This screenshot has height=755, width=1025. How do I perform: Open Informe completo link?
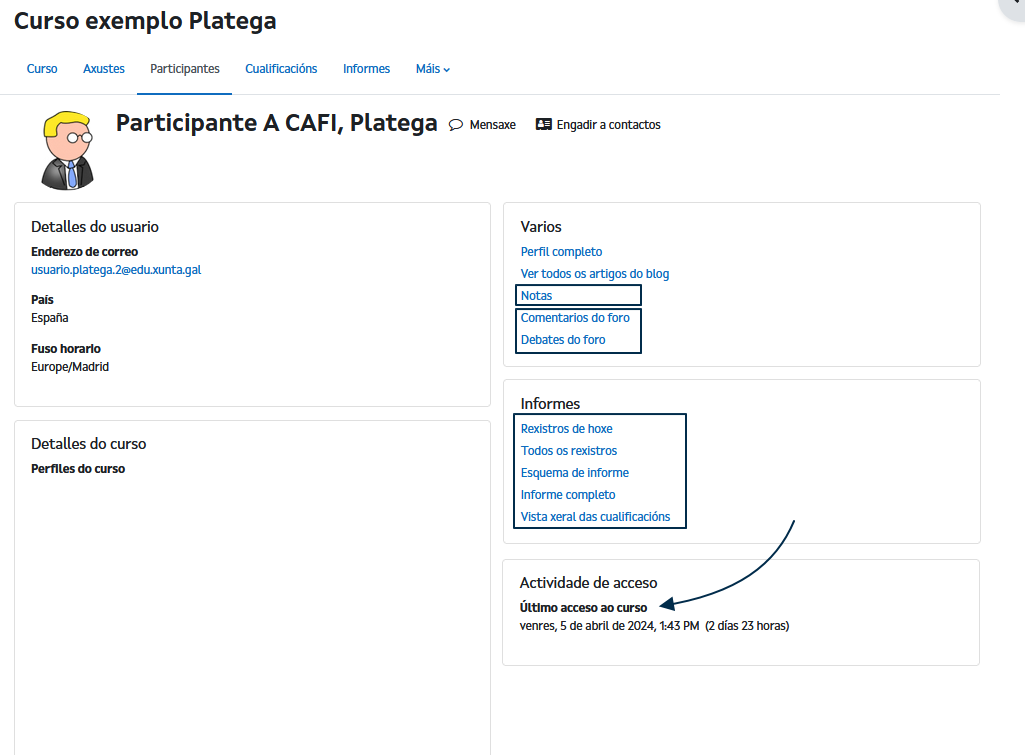(x=568, y=495)
